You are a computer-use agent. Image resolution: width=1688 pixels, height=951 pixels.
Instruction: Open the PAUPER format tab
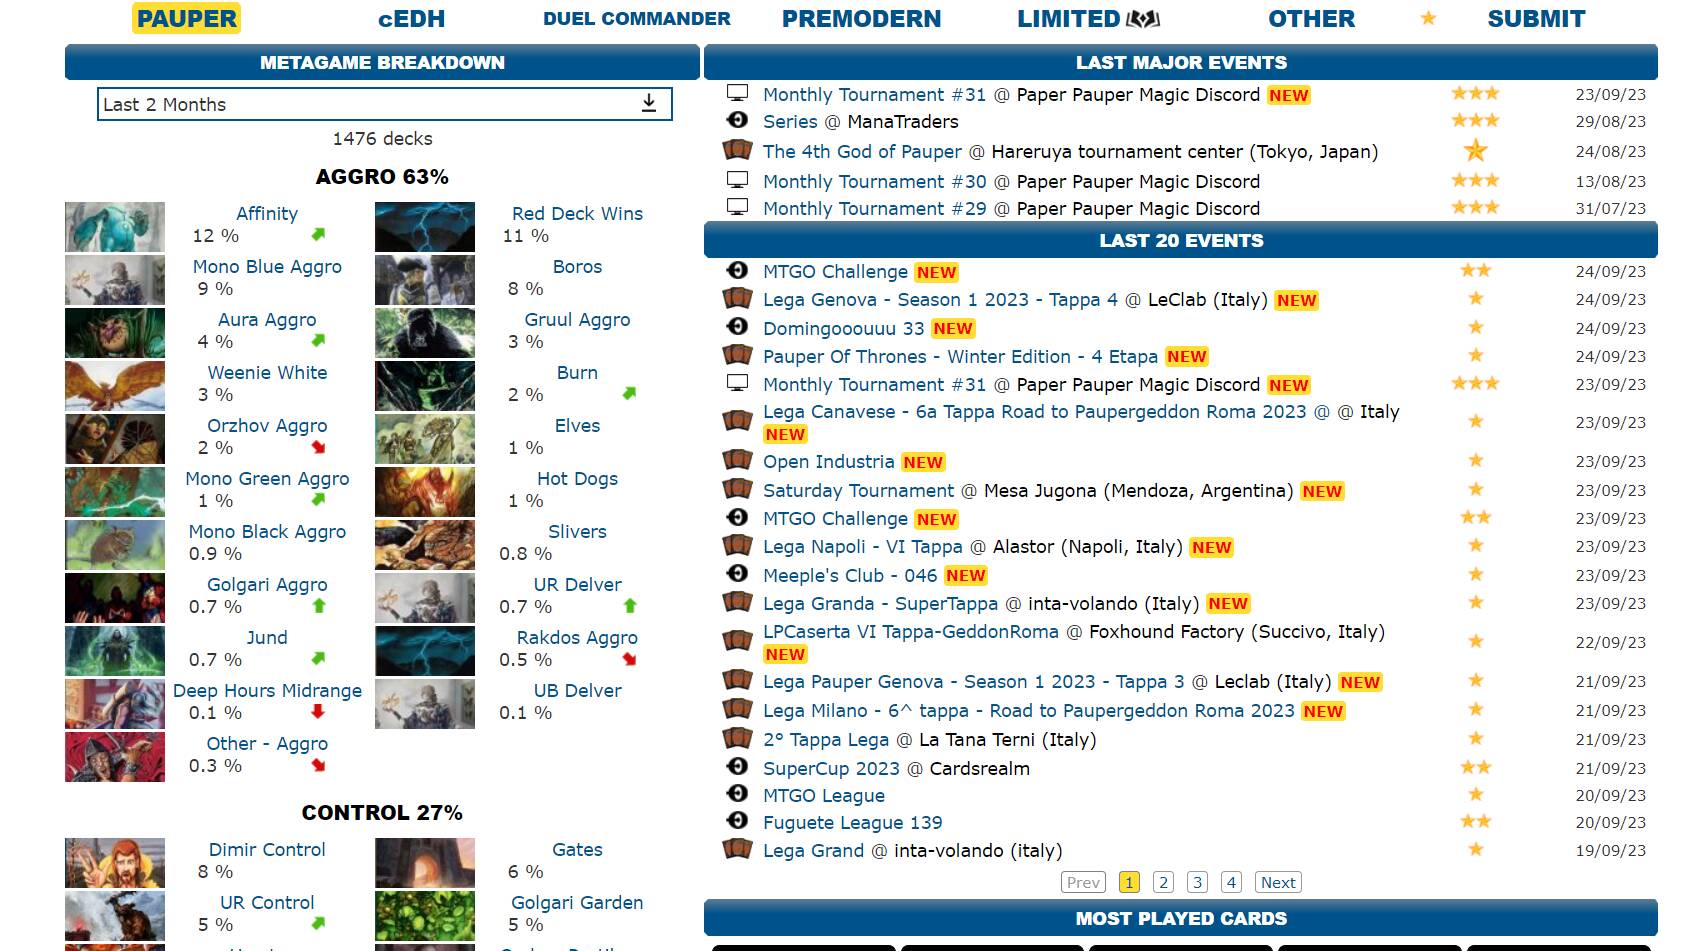187,19
